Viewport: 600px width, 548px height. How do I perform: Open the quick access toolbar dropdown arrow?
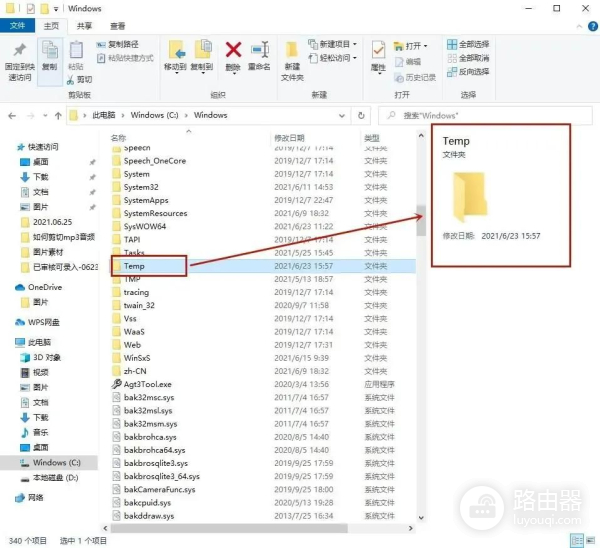coord(56,9)
